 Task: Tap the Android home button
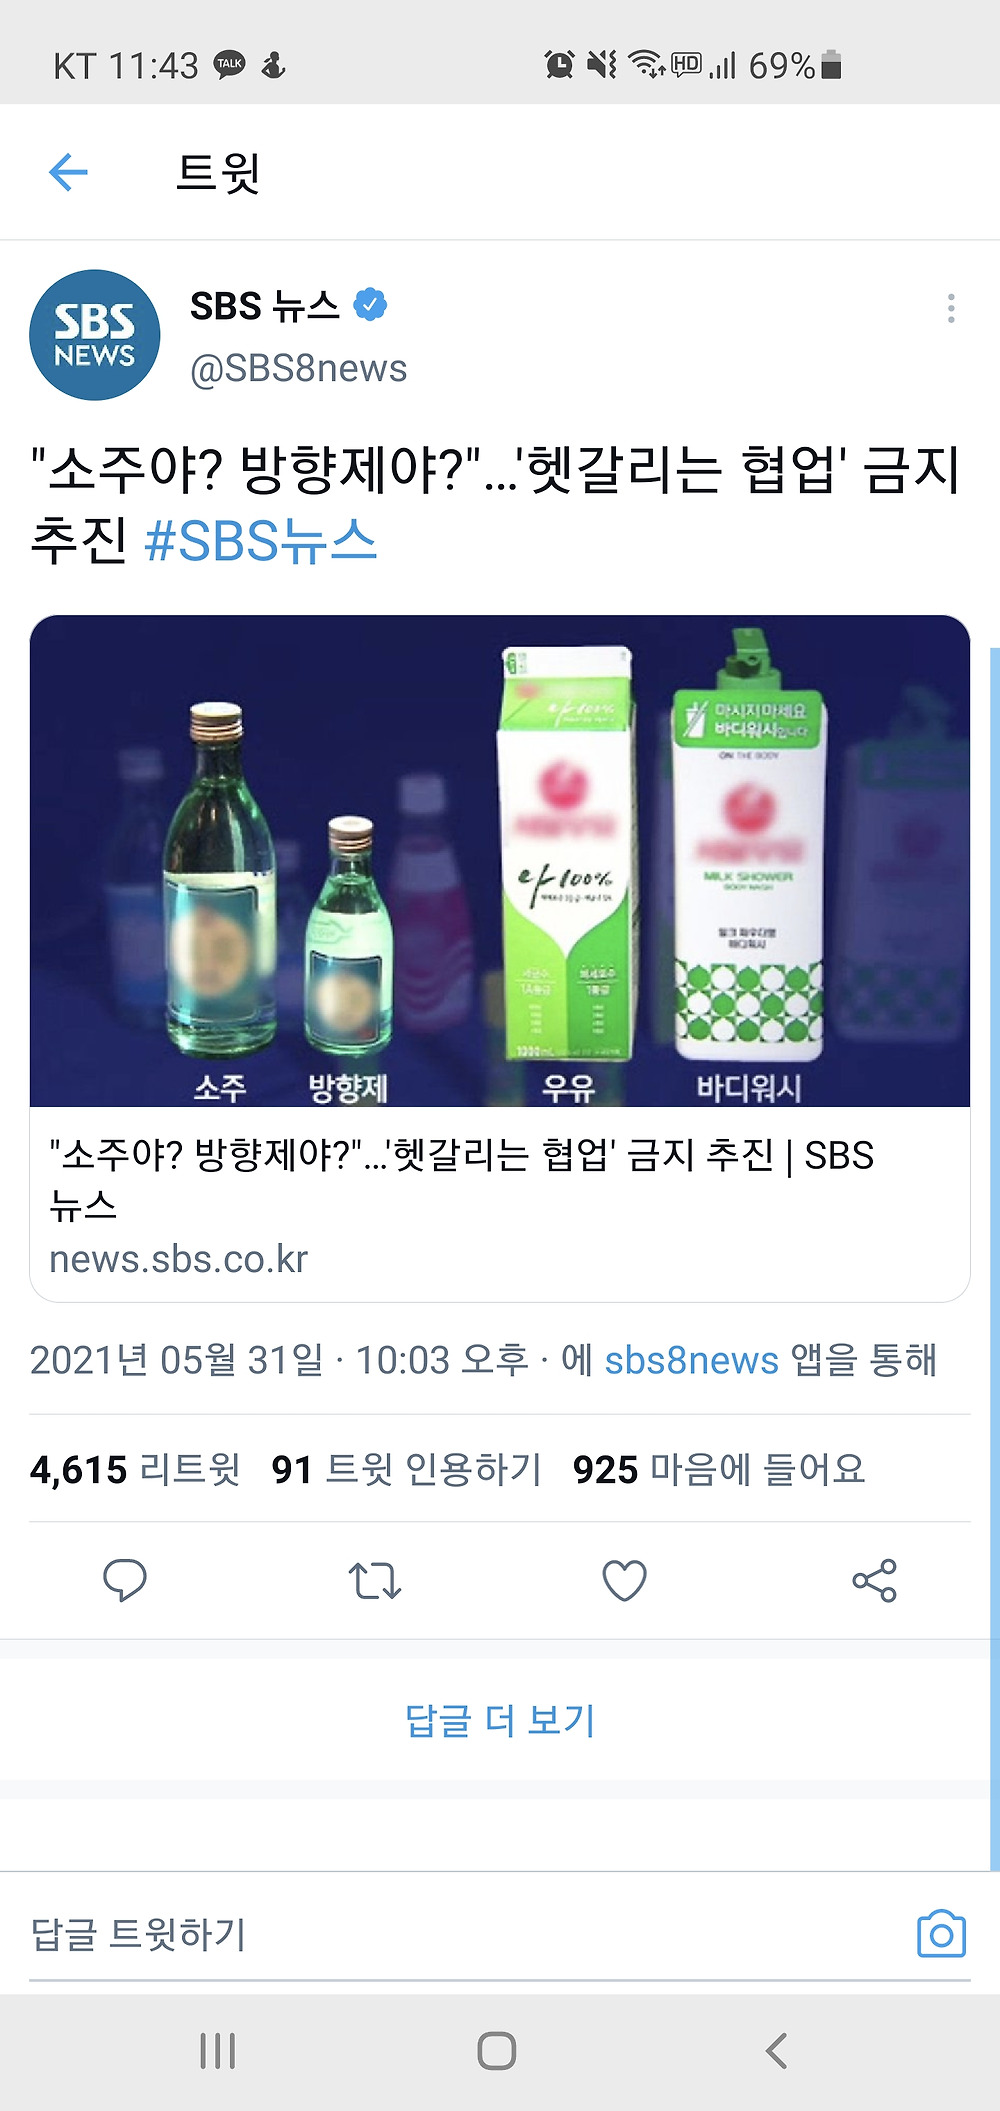point(497,2051)
